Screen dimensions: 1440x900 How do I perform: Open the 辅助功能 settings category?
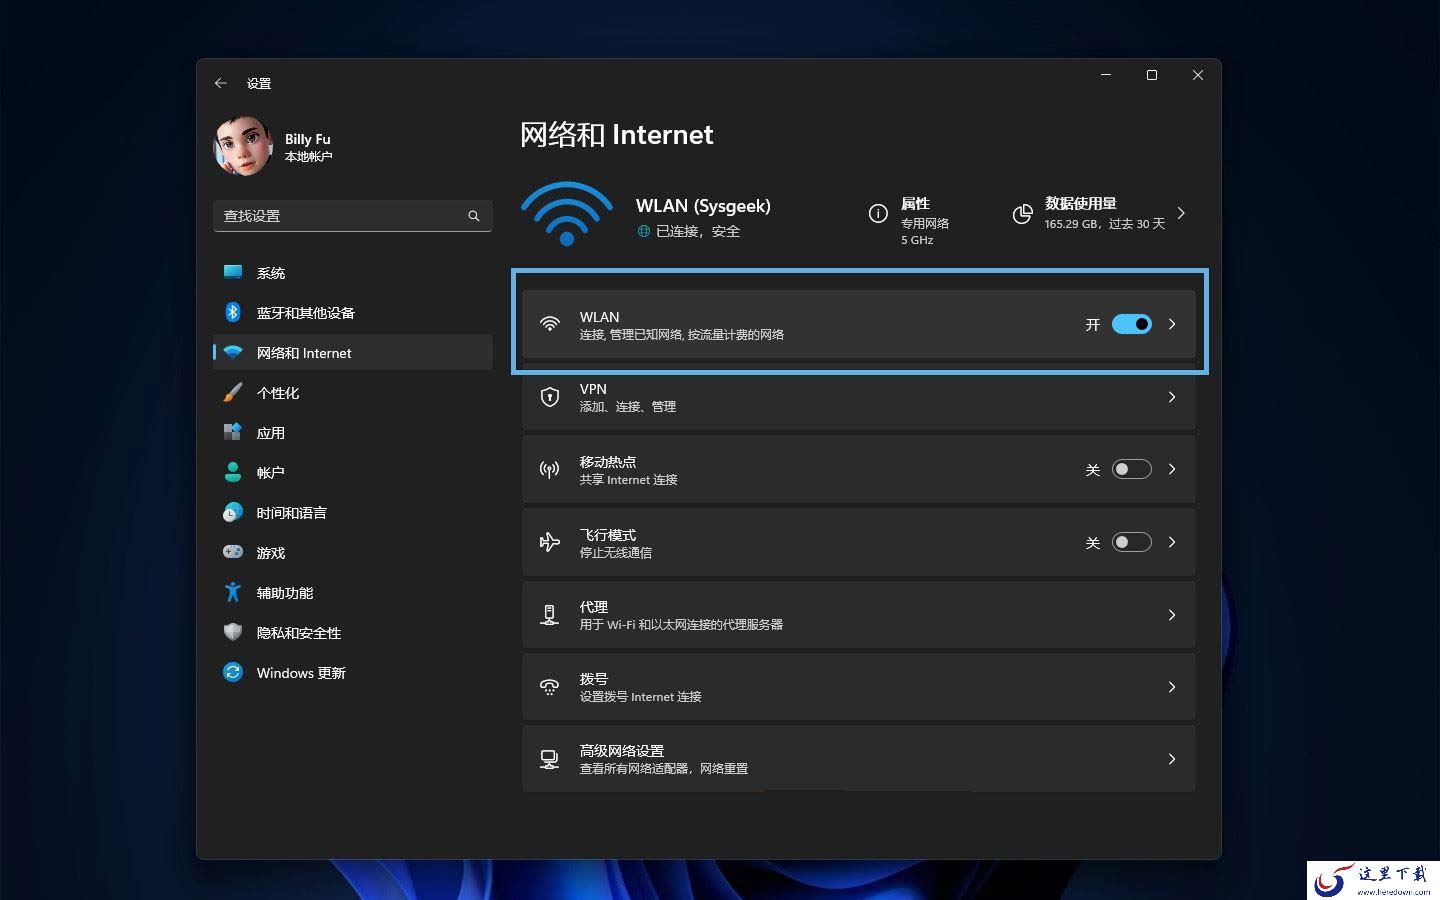pos(353,592)
